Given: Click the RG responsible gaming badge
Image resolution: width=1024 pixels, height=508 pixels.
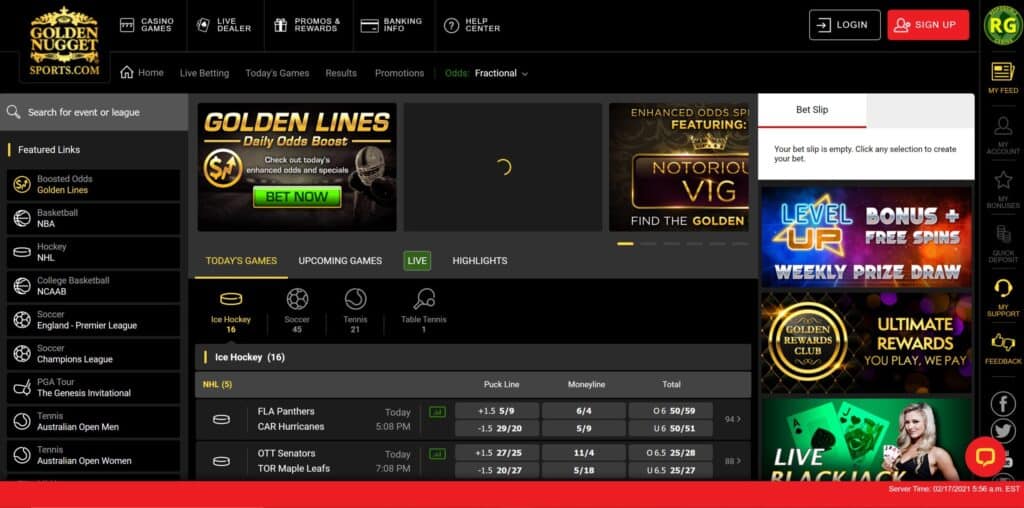Looking at the screenshot, I should click(x=1002, y=25).
